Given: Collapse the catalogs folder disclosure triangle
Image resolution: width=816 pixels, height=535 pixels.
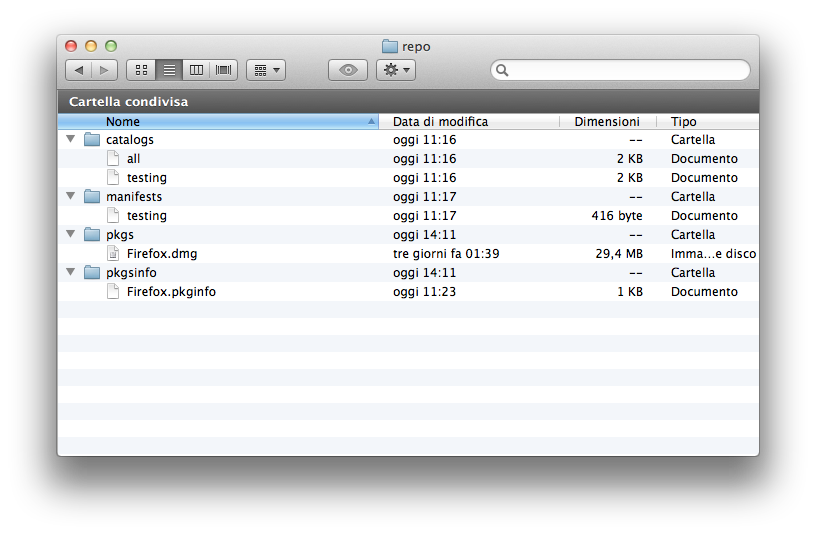Looking at the screenshot, I should point(71,139).
